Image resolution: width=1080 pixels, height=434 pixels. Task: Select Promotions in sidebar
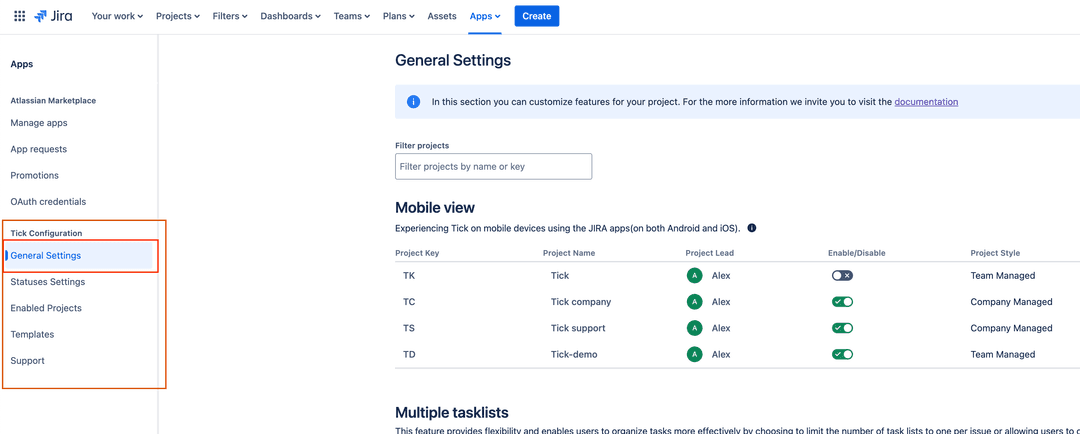pyautogui.click(x=34, y=176)
